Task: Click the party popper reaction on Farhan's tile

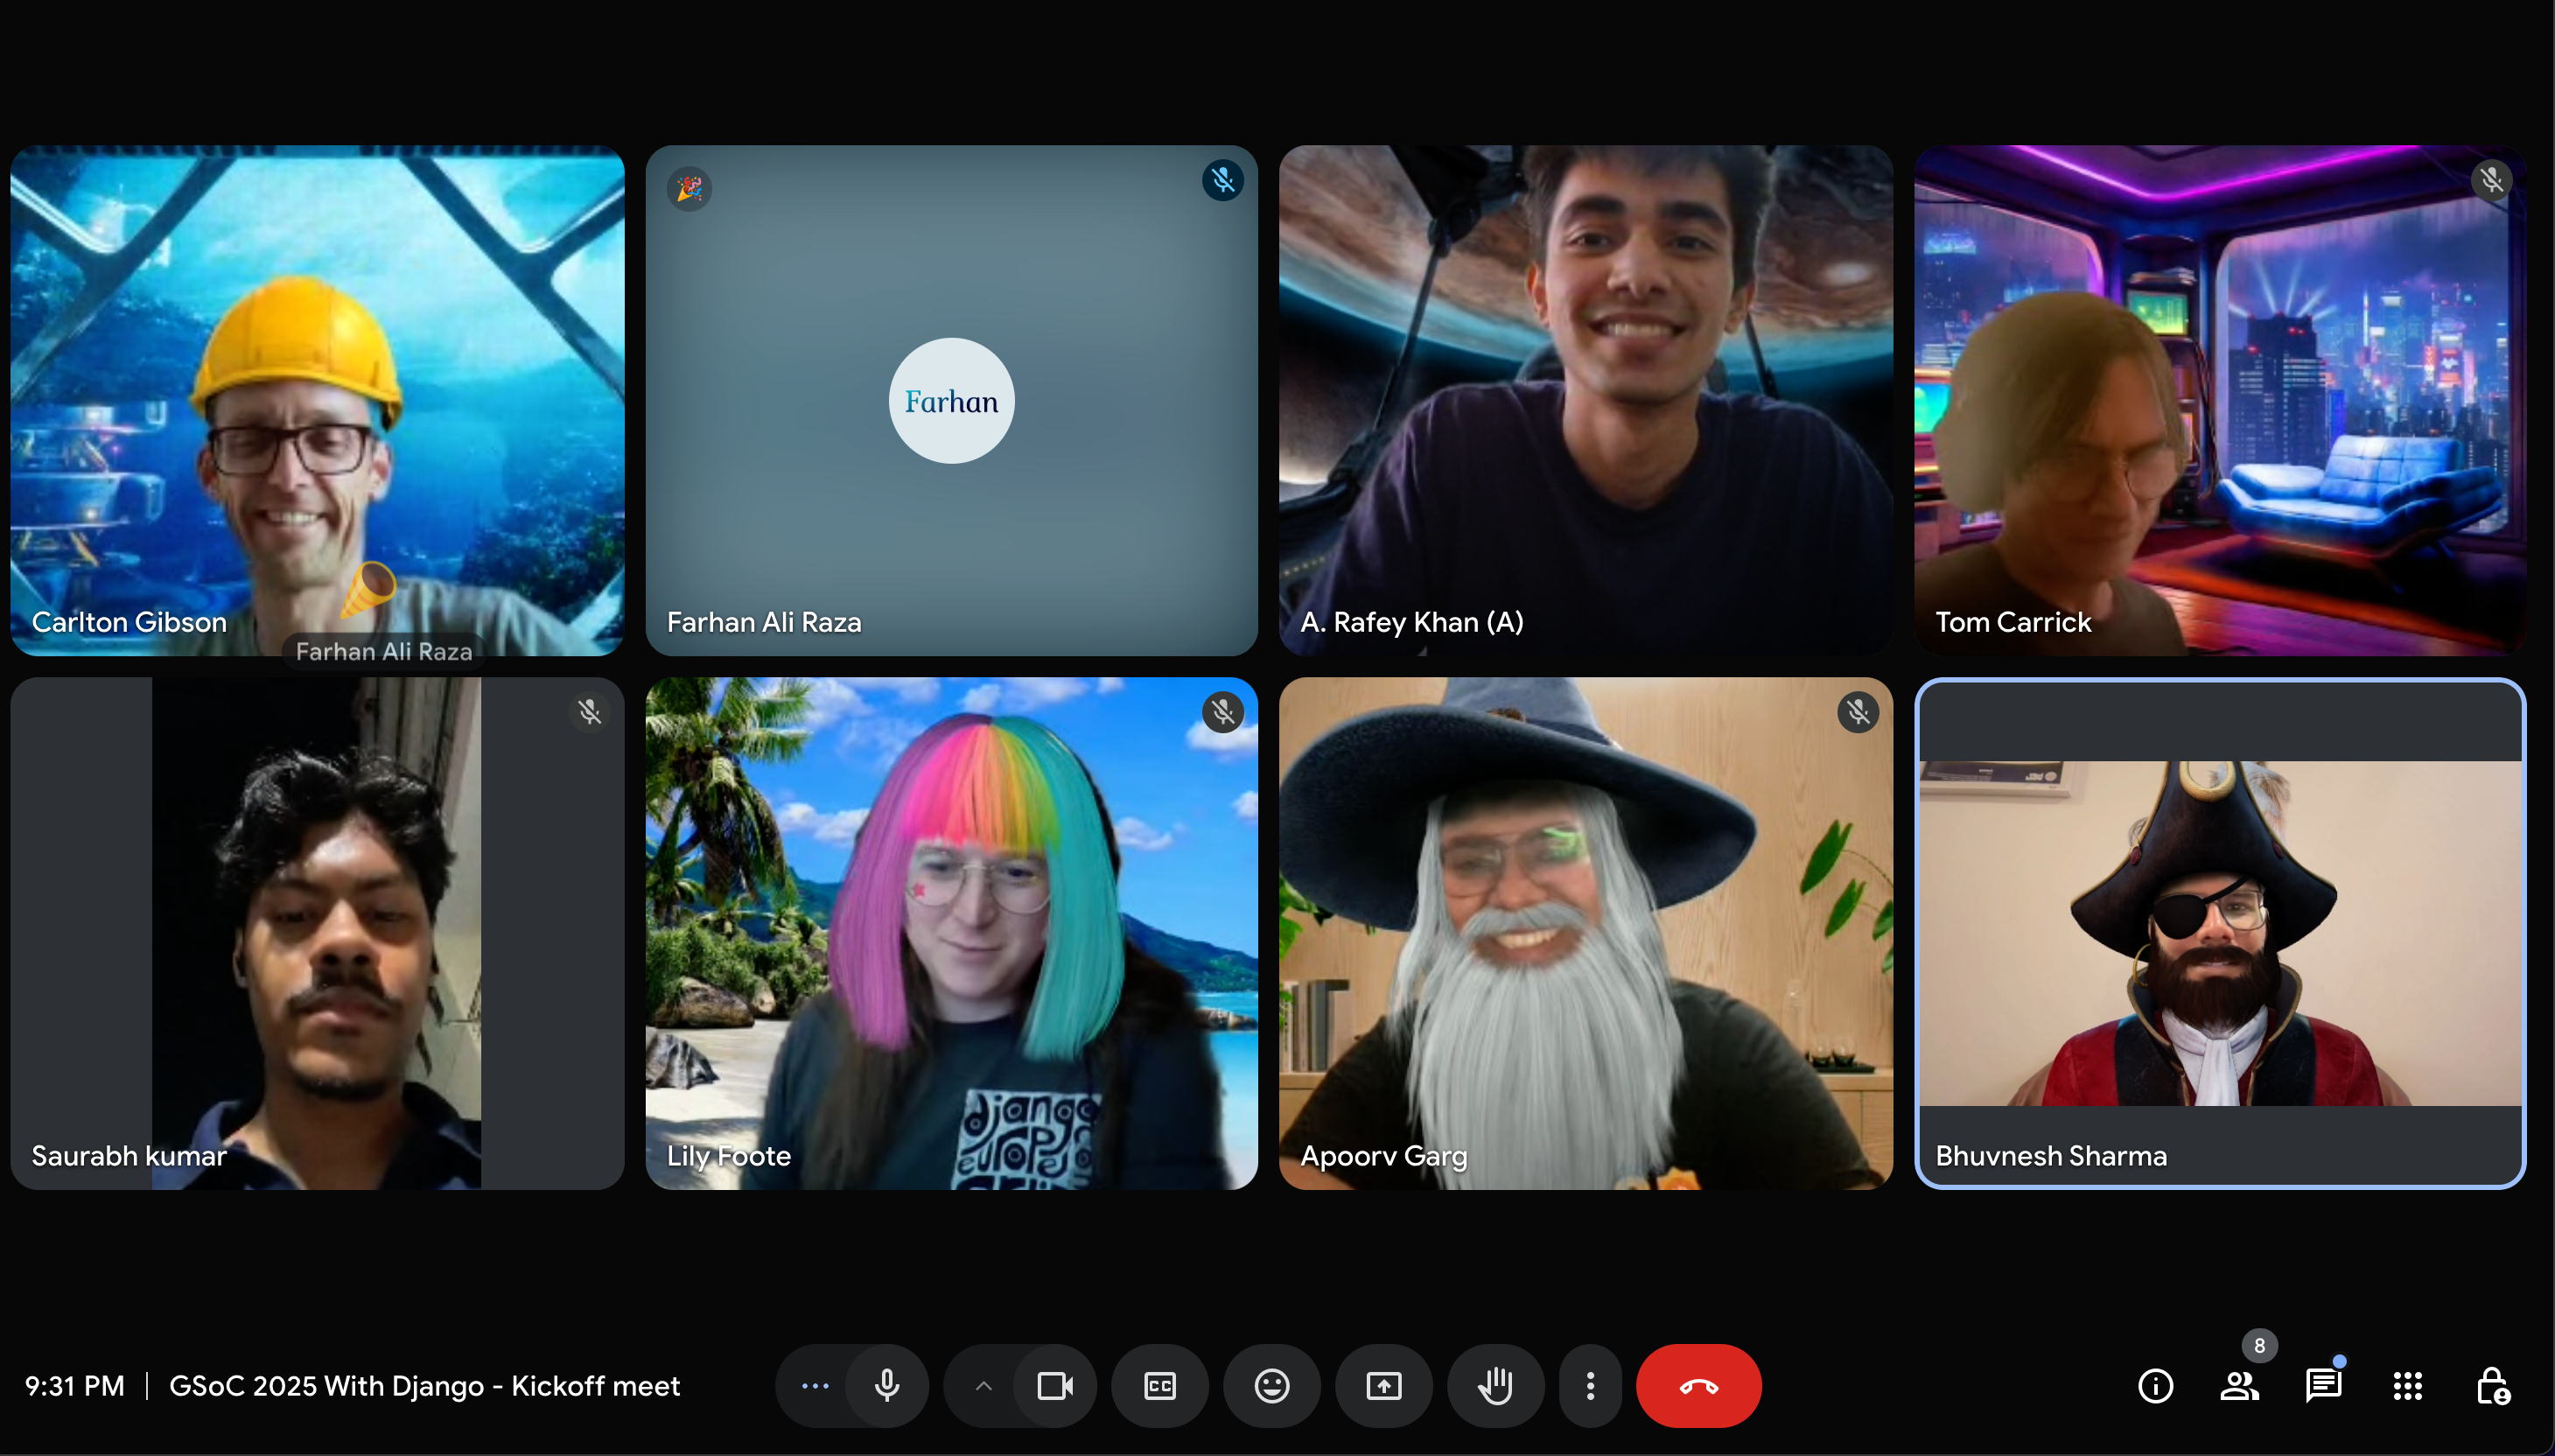Action: click(x=689, y=188)
